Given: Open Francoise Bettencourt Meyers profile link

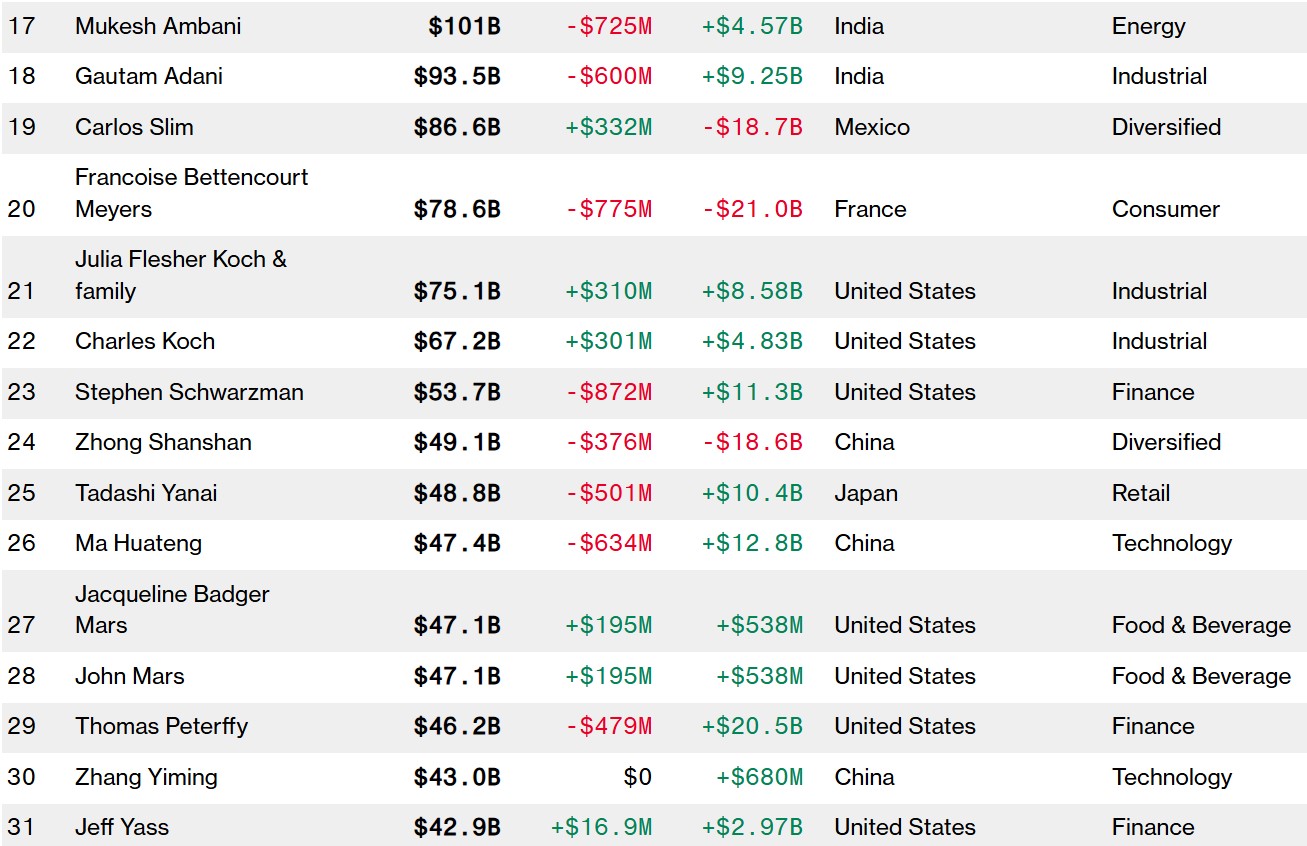Looking at the screenshot, I should tap(191, 193).
